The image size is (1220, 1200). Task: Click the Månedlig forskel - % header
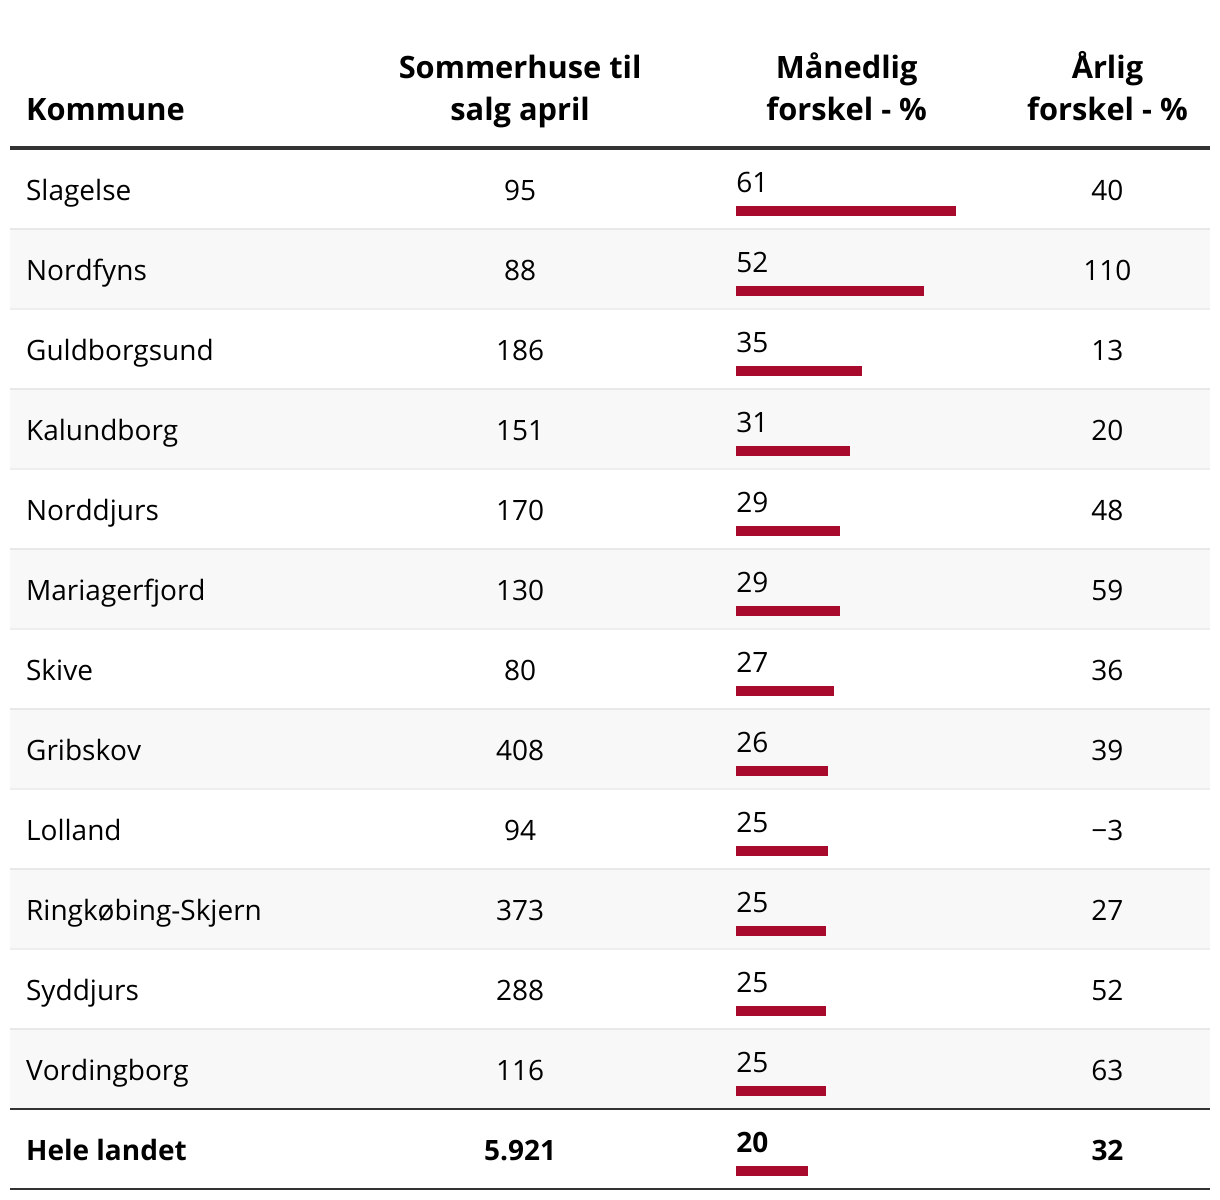click(x=846, y=88)
